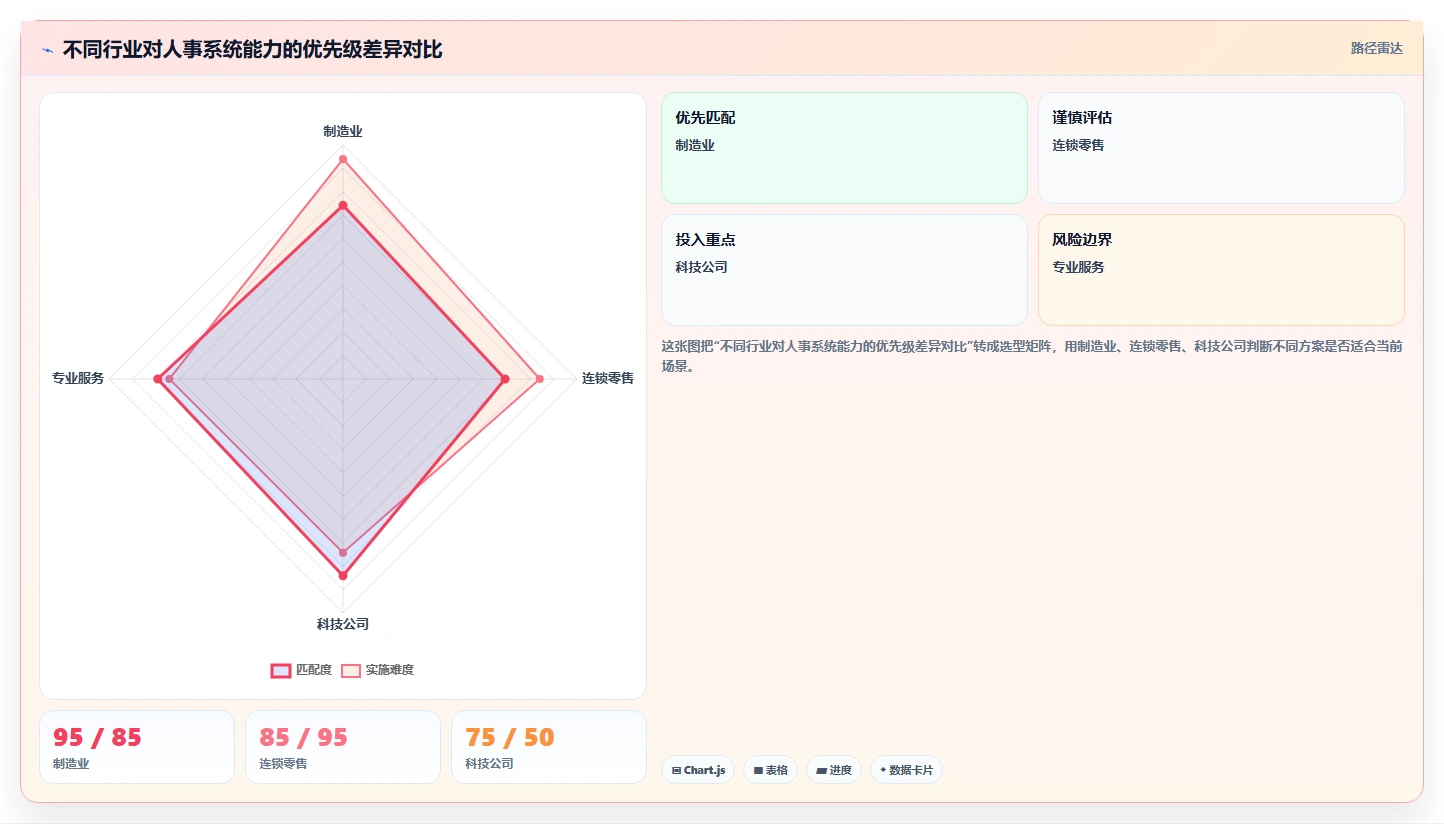The width and height of the screenshot is (1444, 824).
Task: Click the 实施难度 data point on 连锁零售 axis
Action: 540,379
